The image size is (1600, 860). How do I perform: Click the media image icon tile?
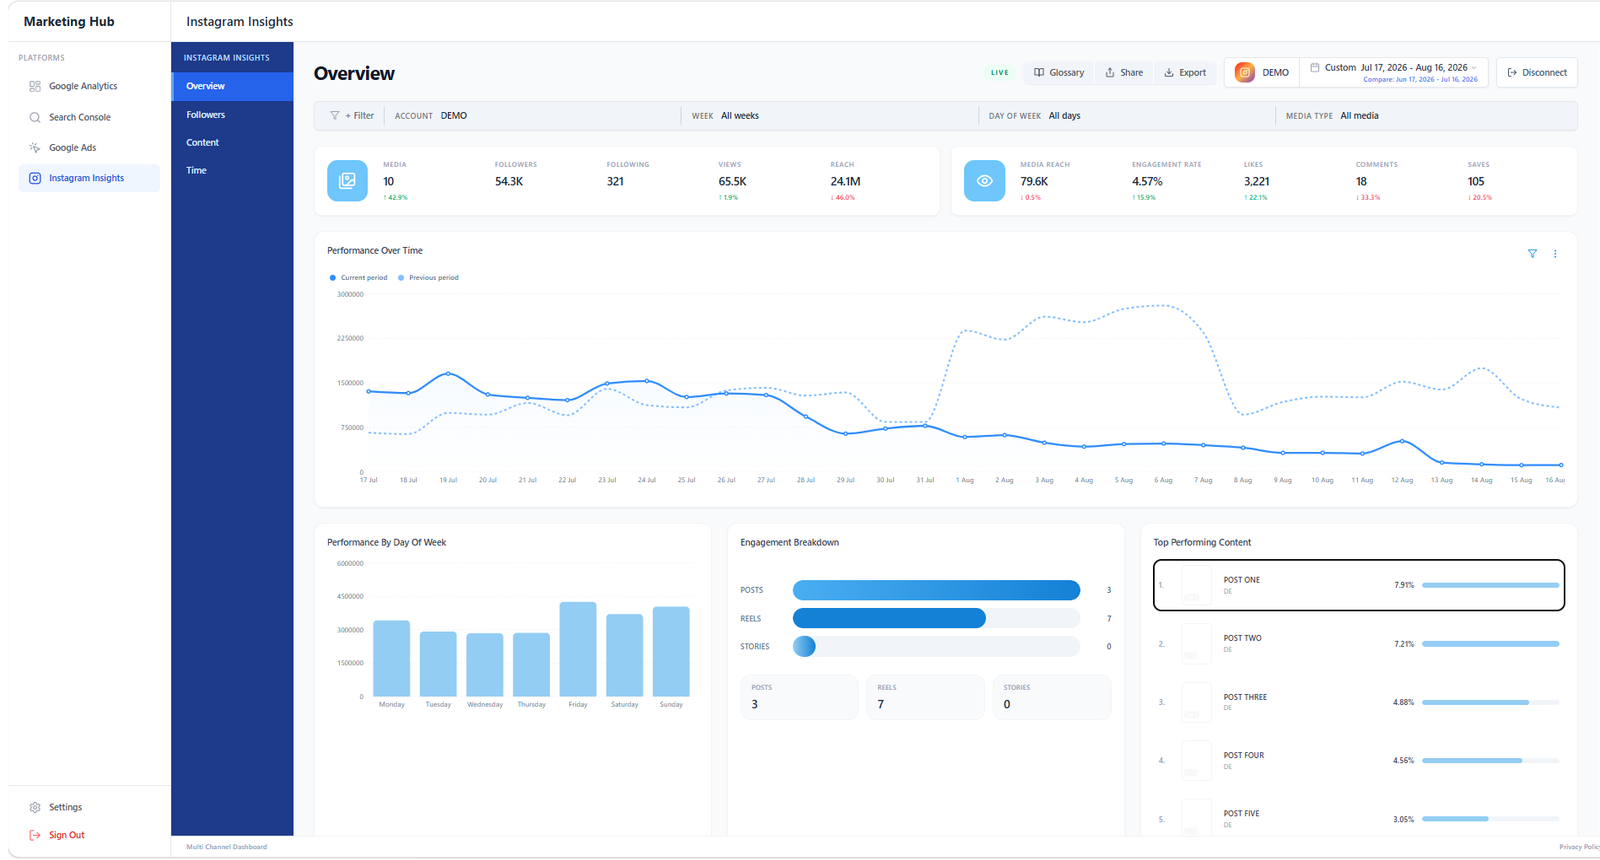[x=347, y=181]
